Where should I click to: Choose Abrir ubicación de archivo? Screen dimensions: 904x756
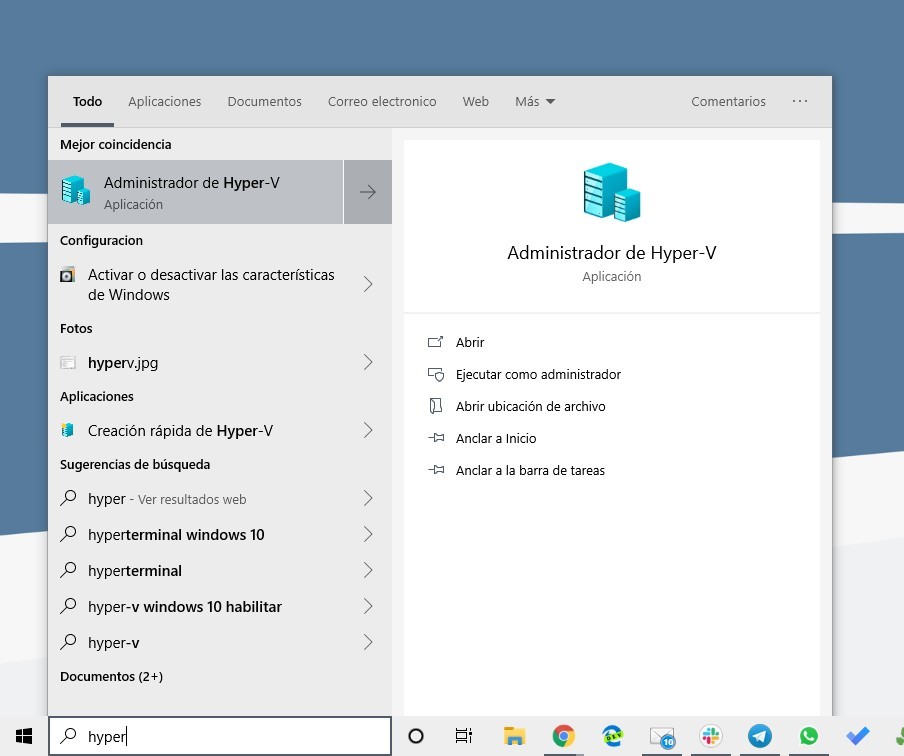530,407
